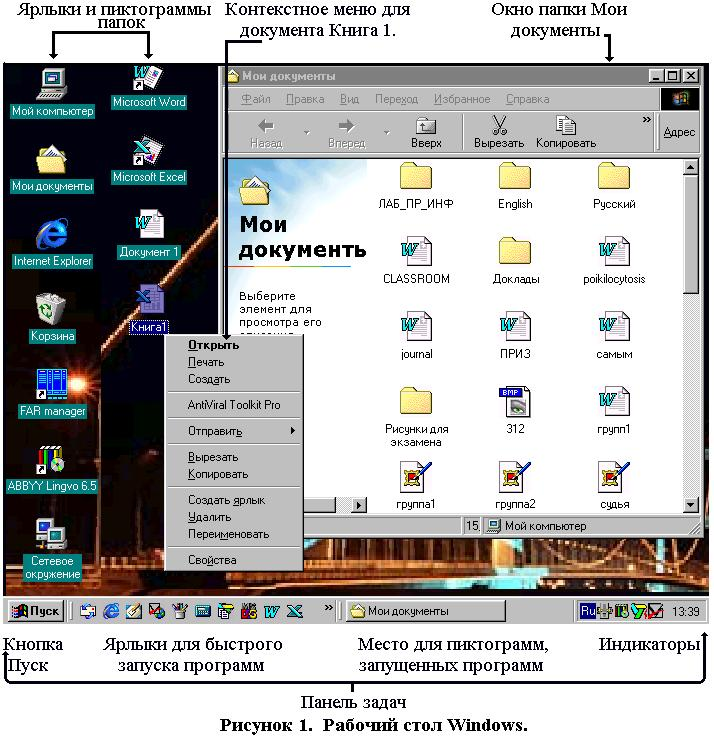Click the vertical scrollbar up arrow
This screenshot has height=740, width=714.
pyautogui.click(x=690, y=167)
